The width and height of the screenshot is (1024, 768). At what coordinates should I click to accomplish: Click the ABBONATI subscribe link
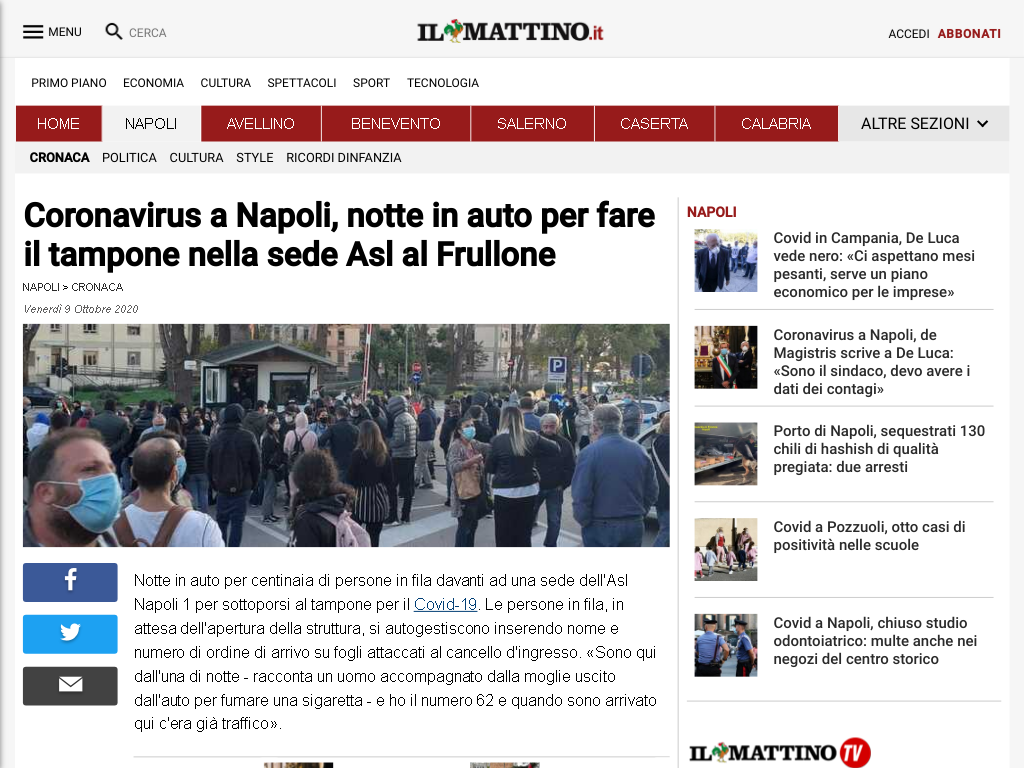point(969,33)
